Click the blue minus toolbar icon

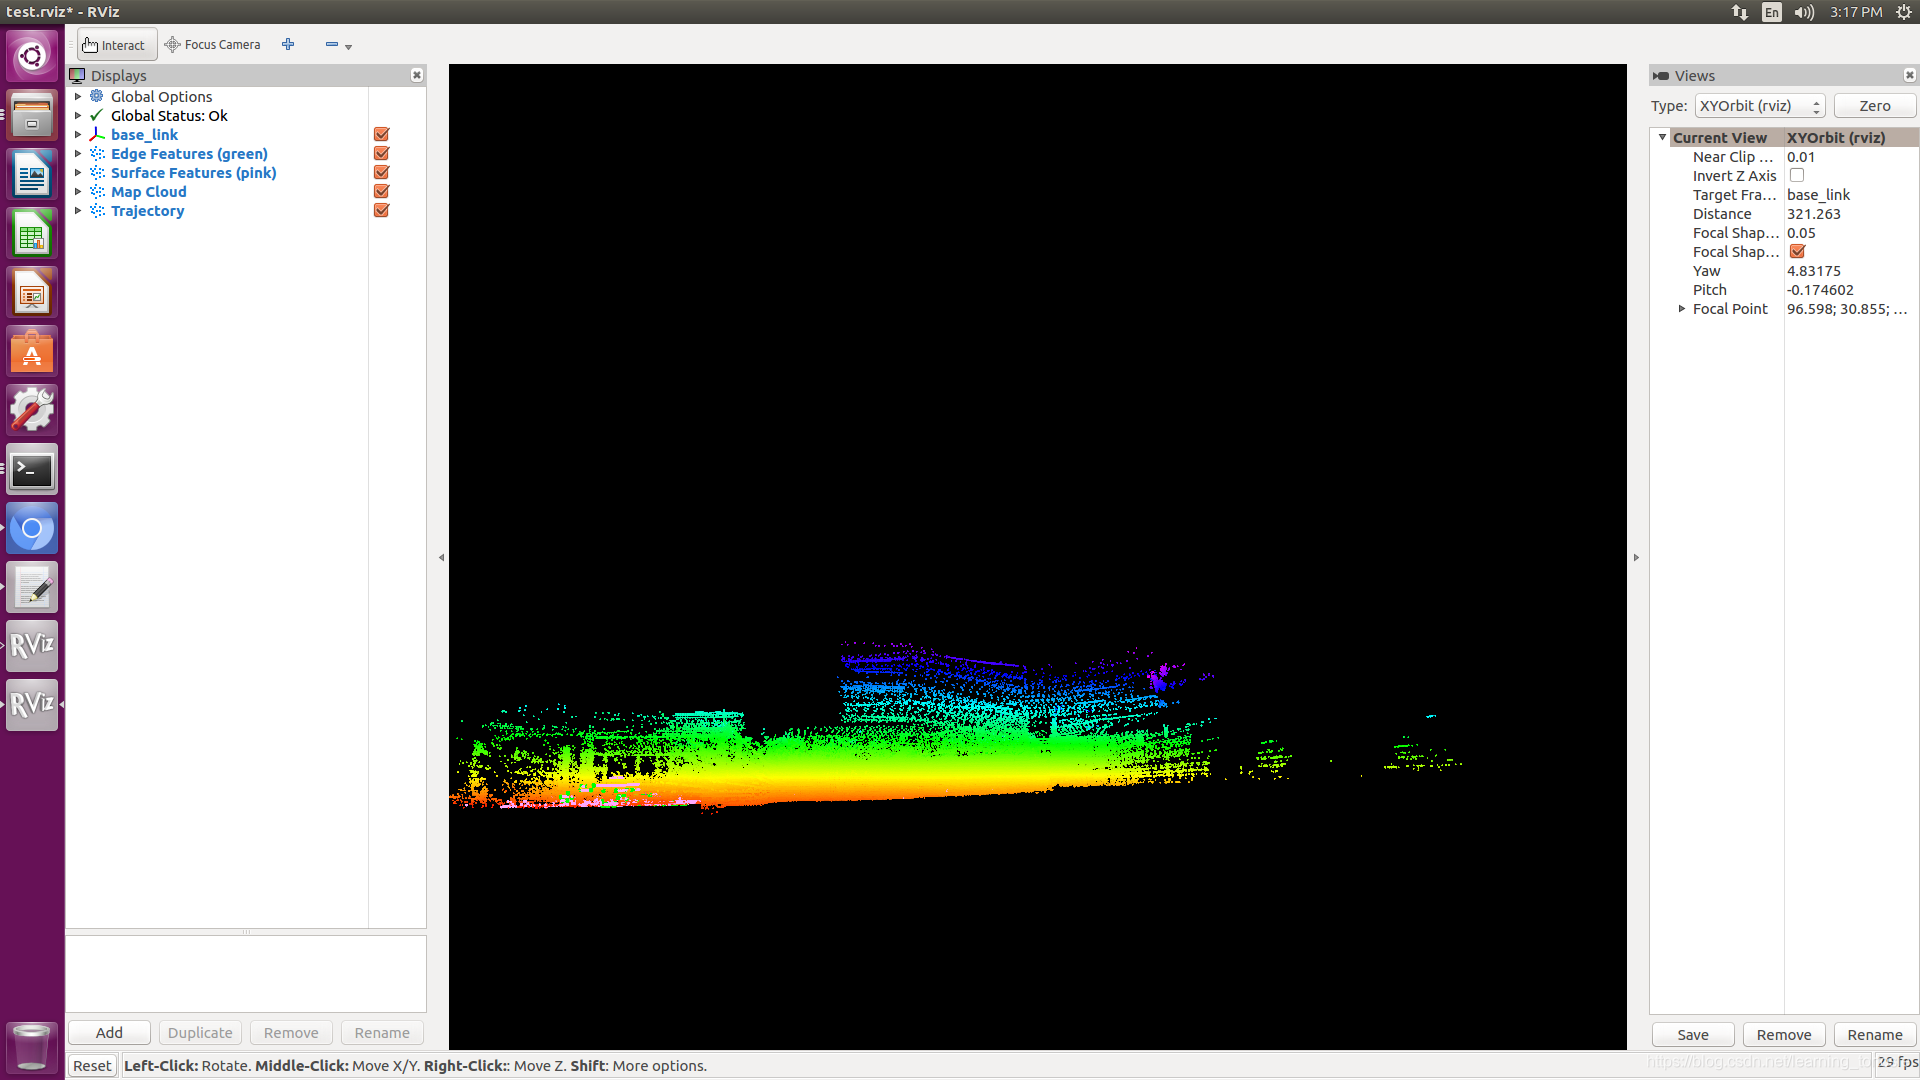point(331,44)
